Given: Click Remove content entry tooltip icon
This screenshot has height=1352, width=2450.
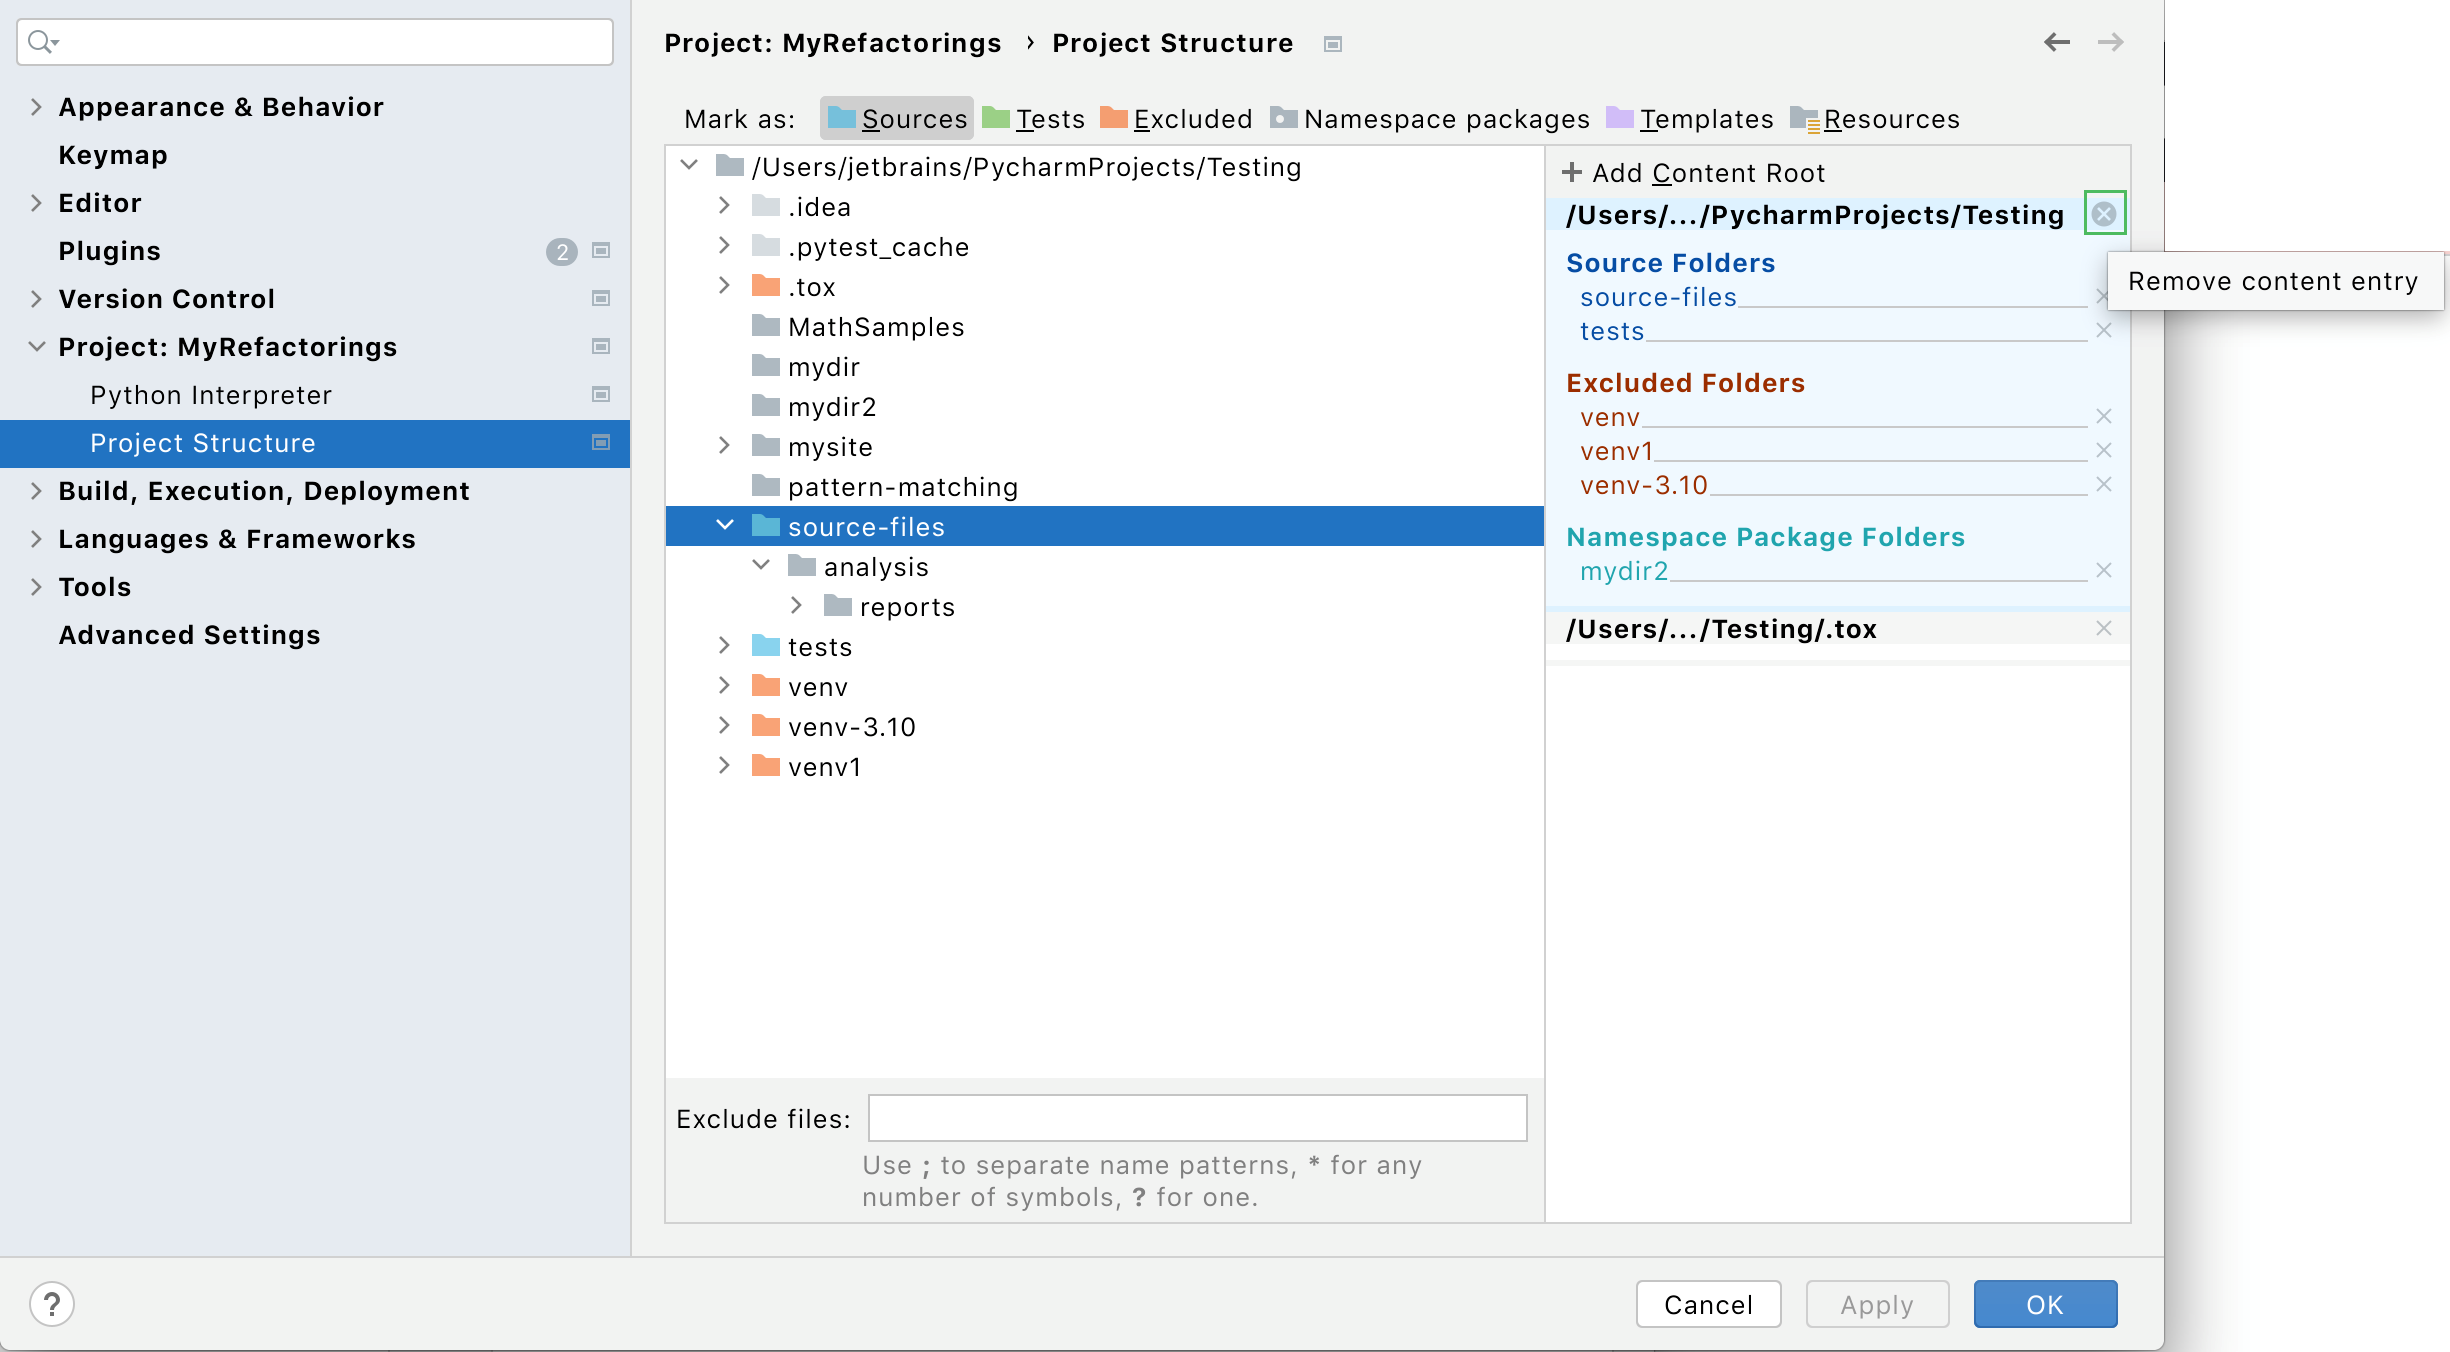Looking at the screenshot, I should (x=2105, y=213).
